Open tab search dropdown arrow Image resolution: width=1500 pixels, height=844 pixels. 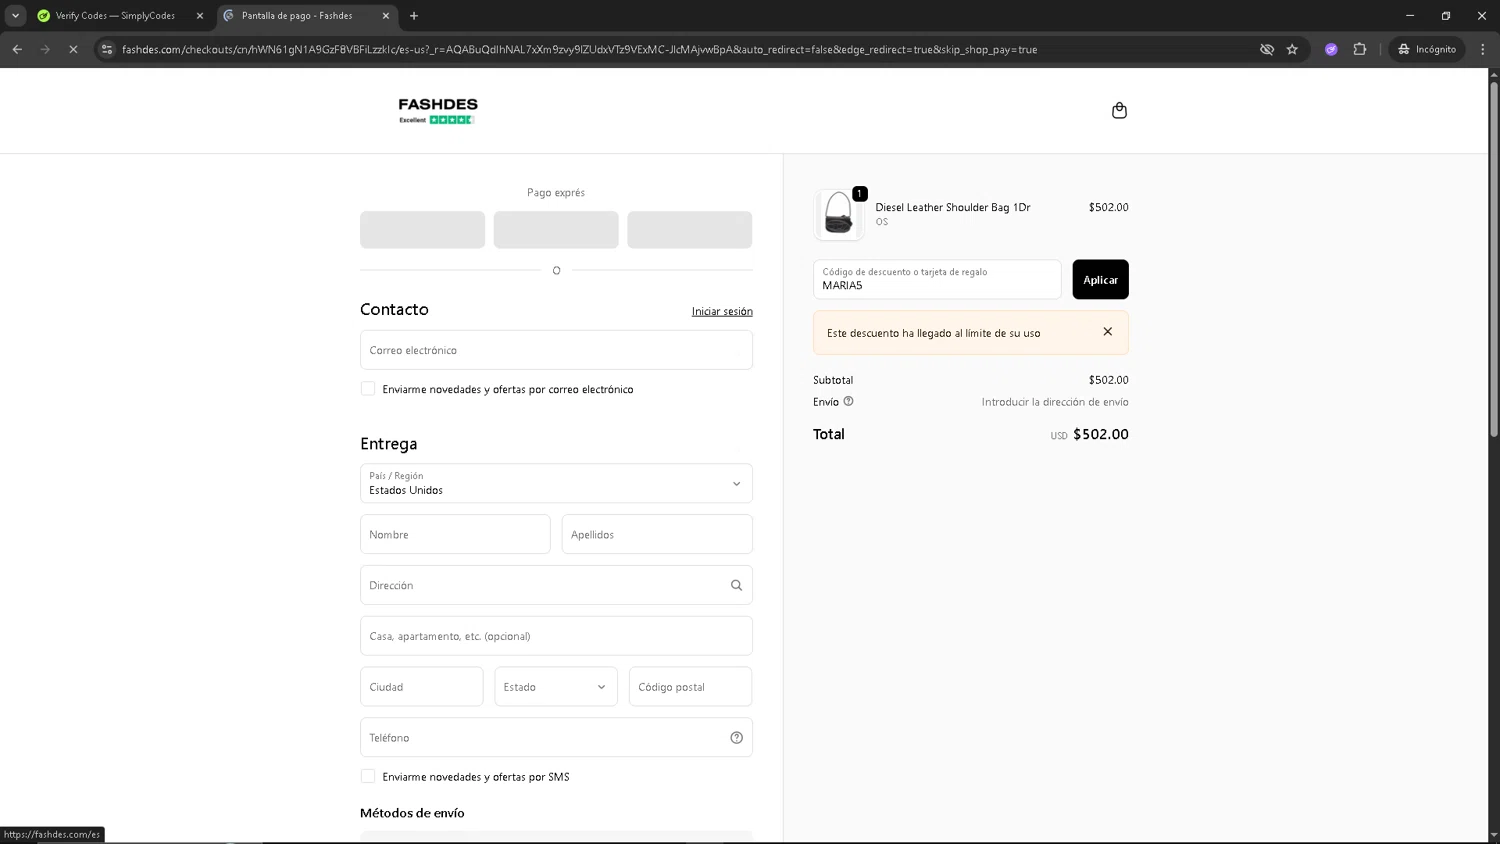[15, 16]
